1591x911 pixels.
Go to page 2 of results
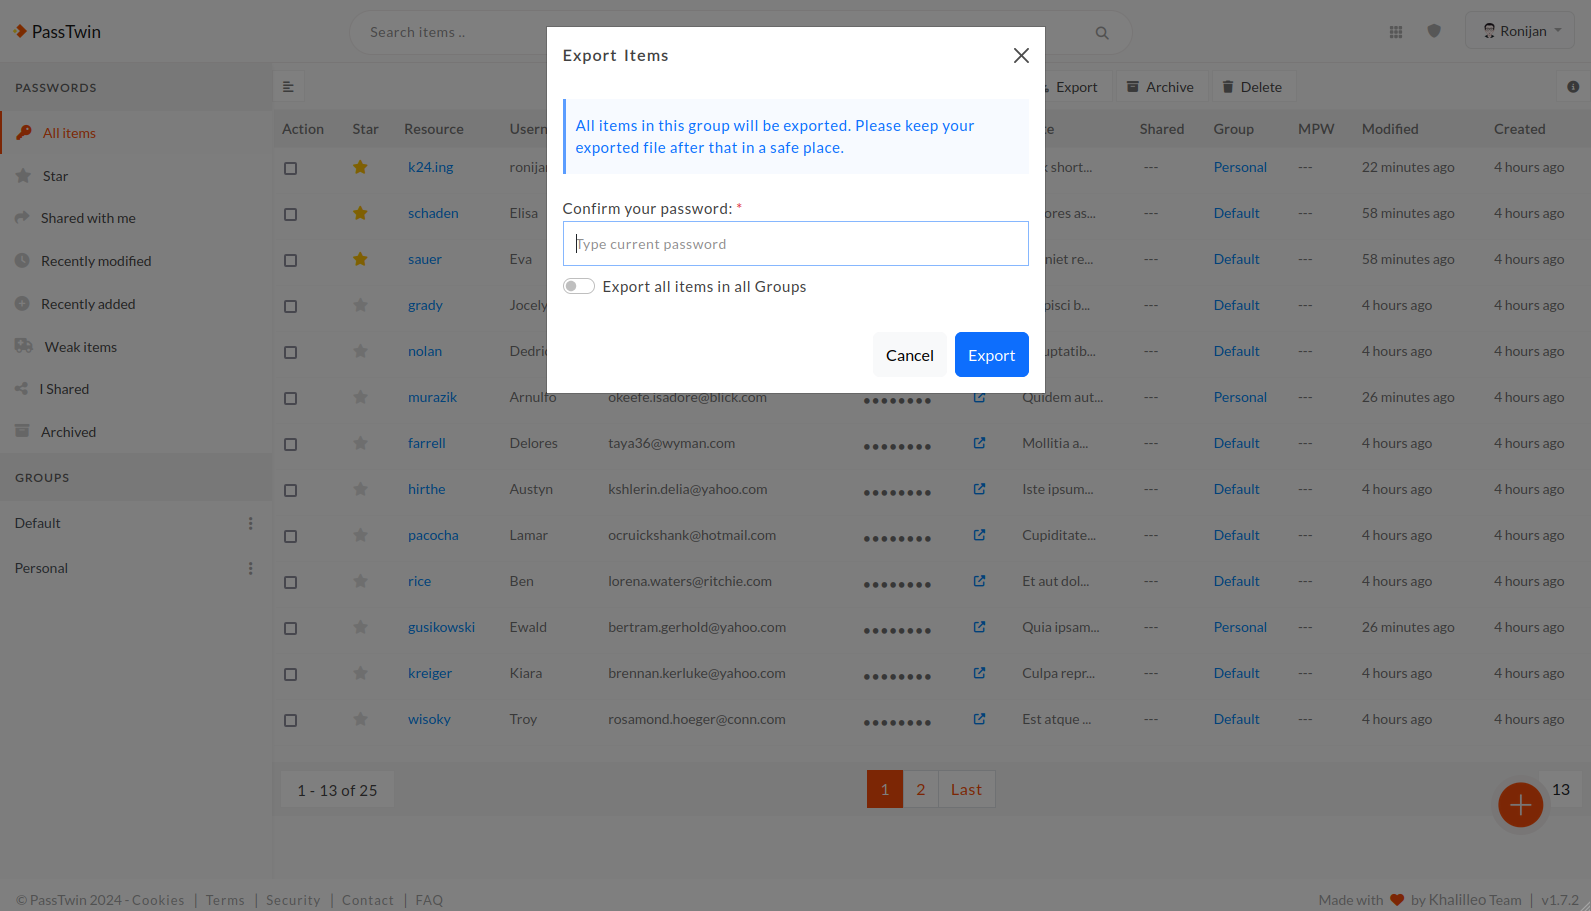pos(921,789)
